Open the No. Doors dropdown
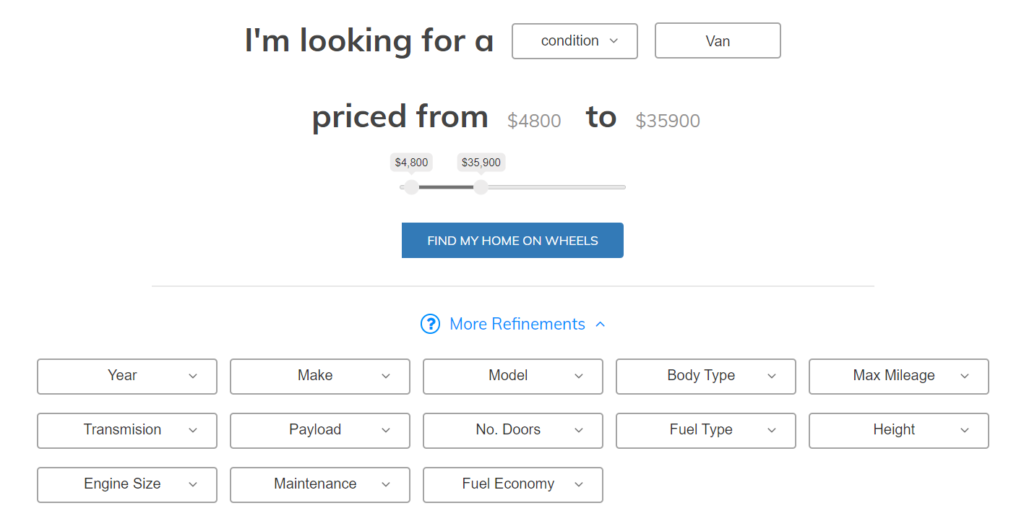The width and height of the screenshot is (1024, 511). [513, 430]
